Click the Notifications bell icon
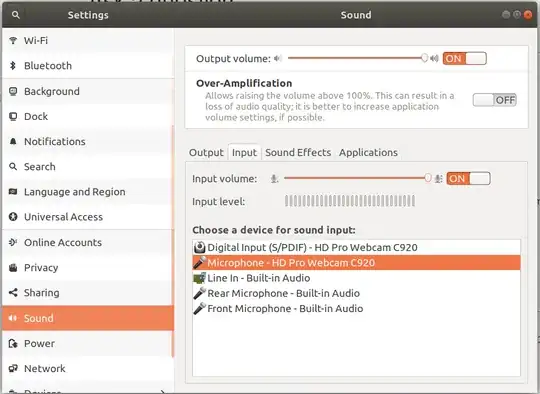Image resolution: width=540 pixels, height=394 pixels. [13, 141]
